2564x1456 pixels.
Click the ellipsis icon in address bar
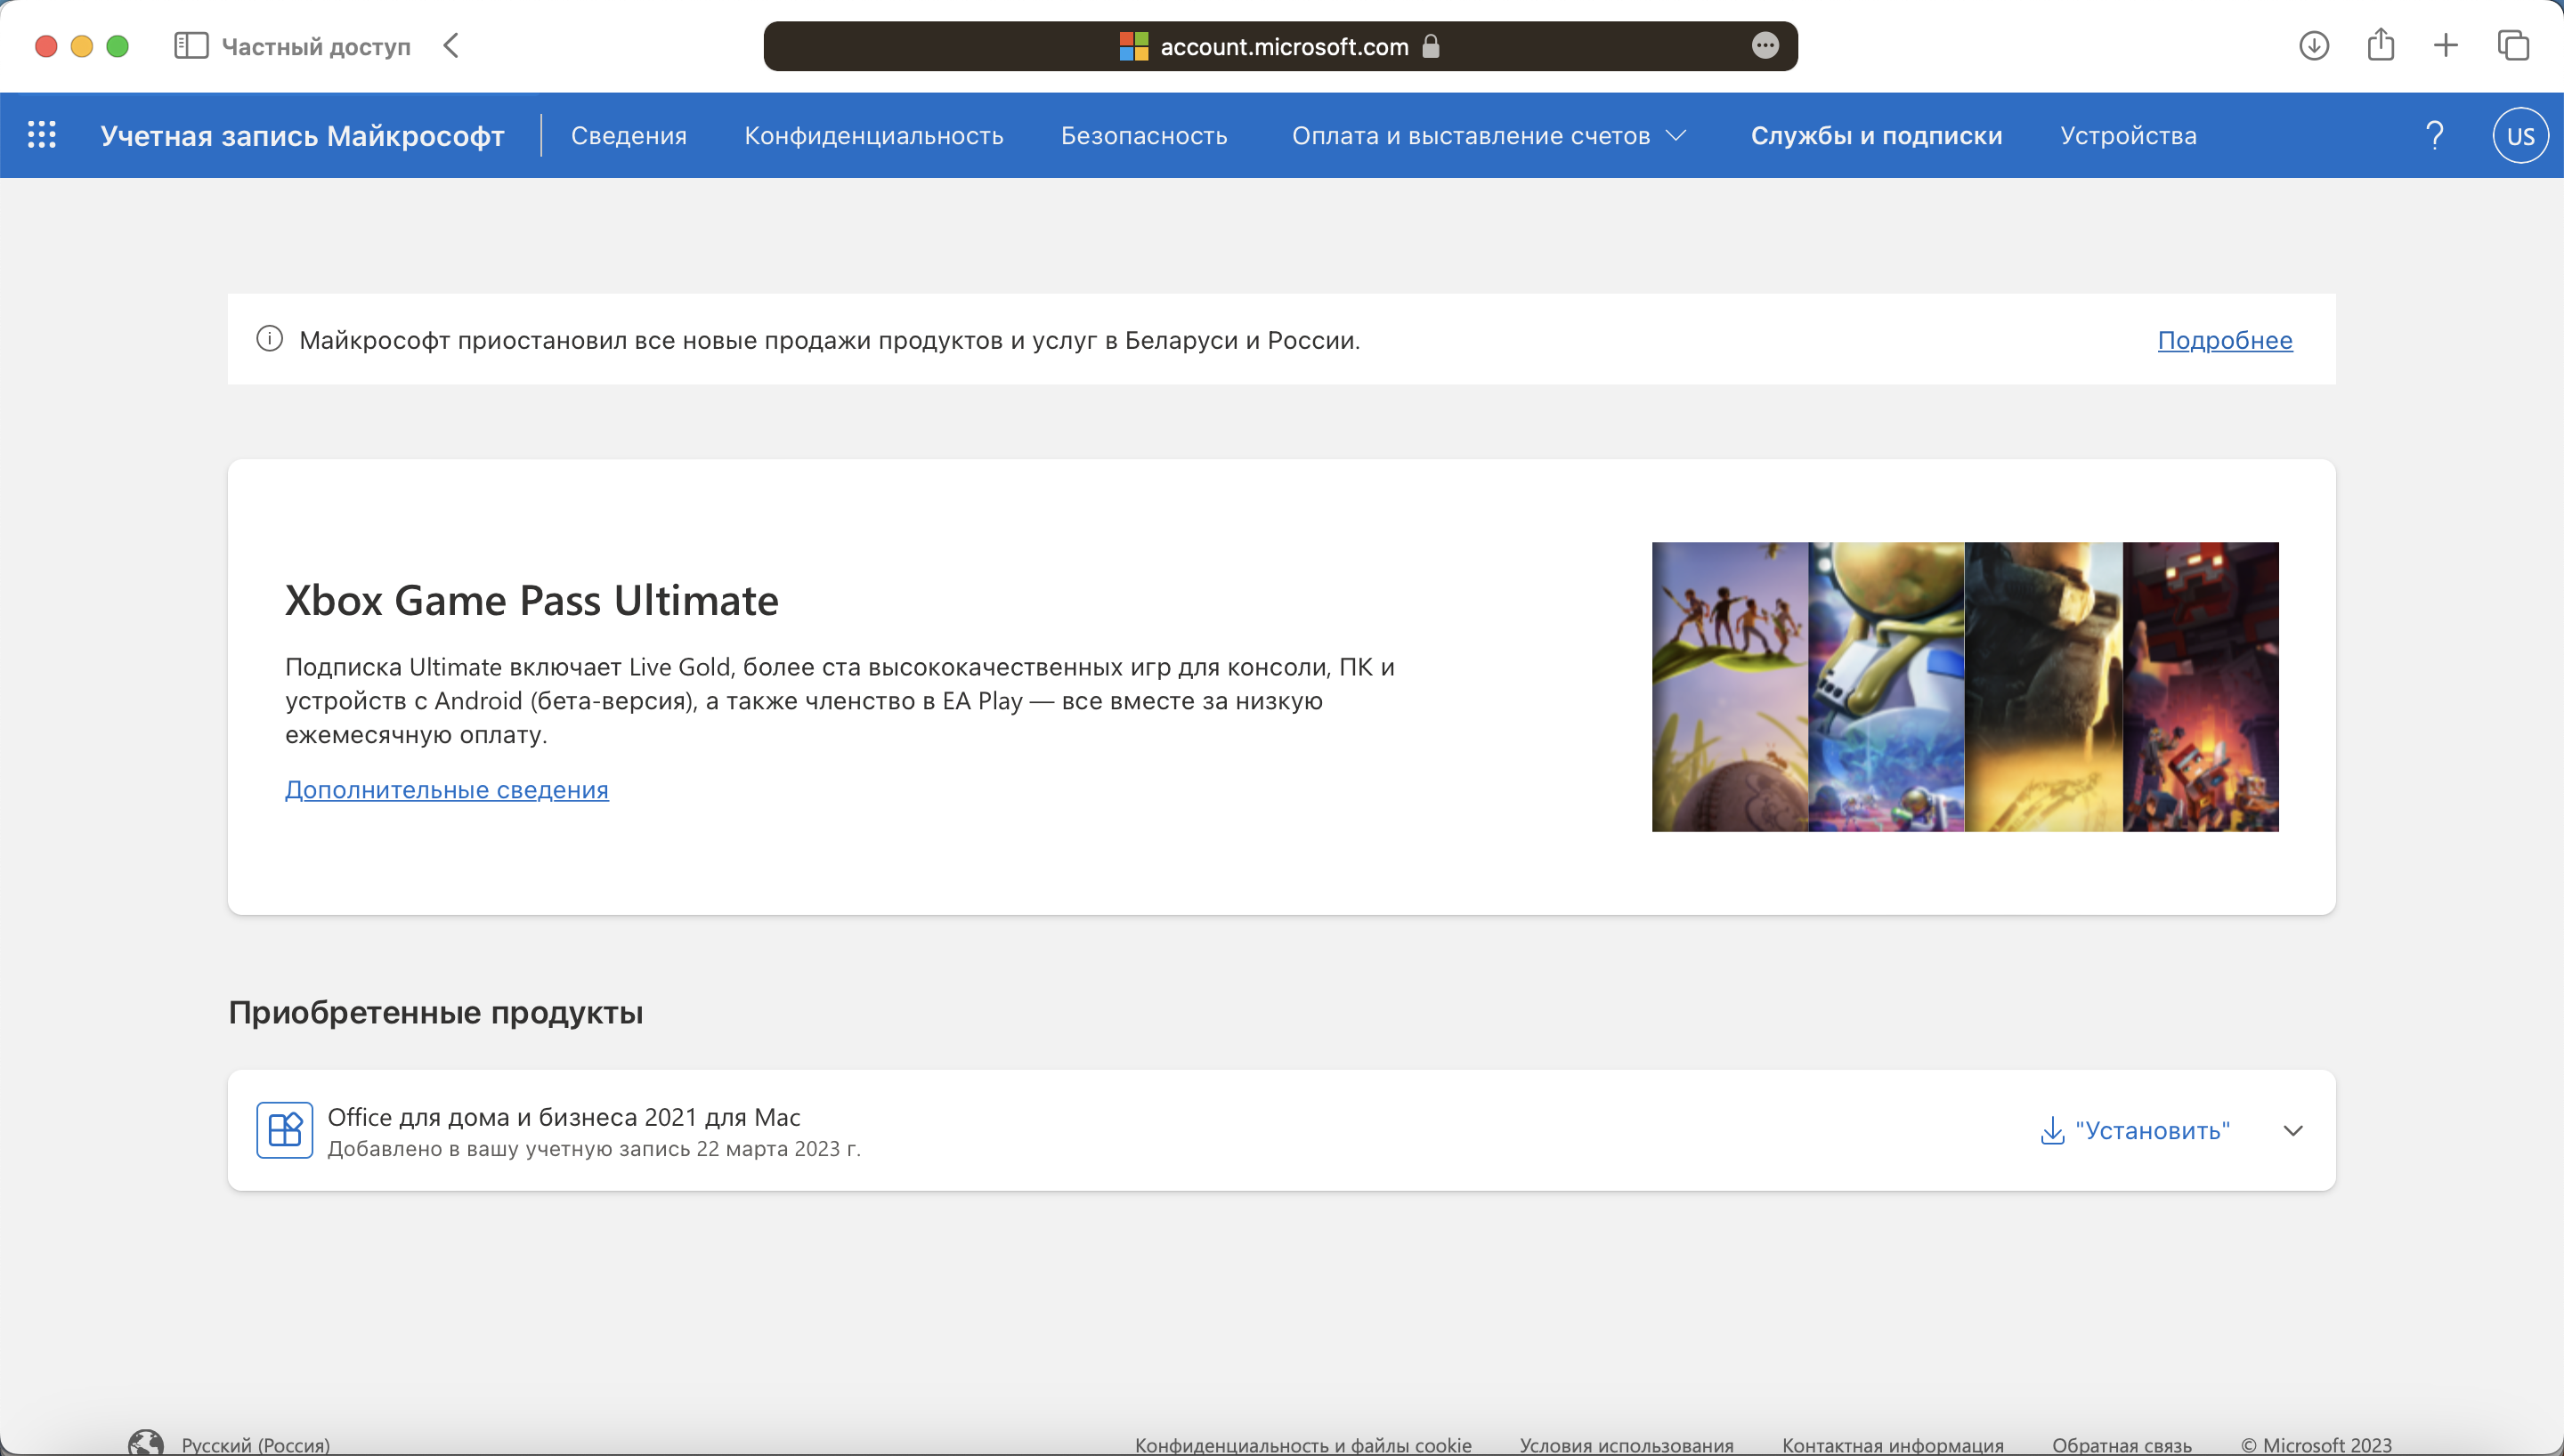pyautogui.click(x=1765, y=46)
